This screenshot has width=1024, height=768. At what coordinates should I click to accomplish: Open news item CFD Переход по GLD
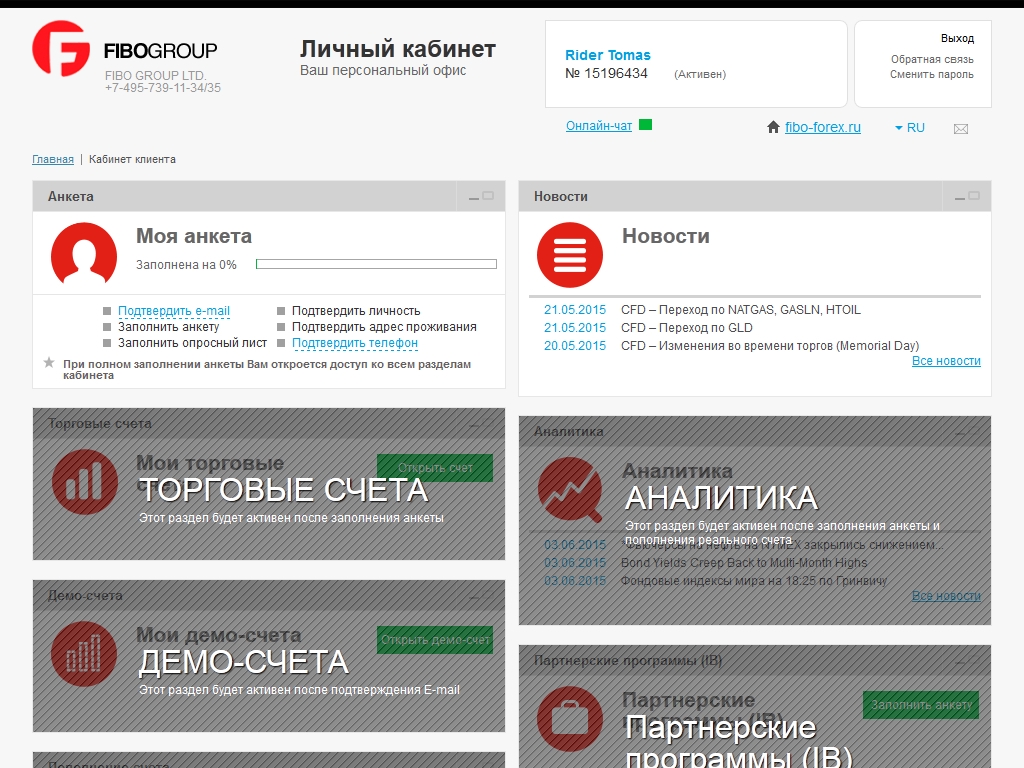686,328
